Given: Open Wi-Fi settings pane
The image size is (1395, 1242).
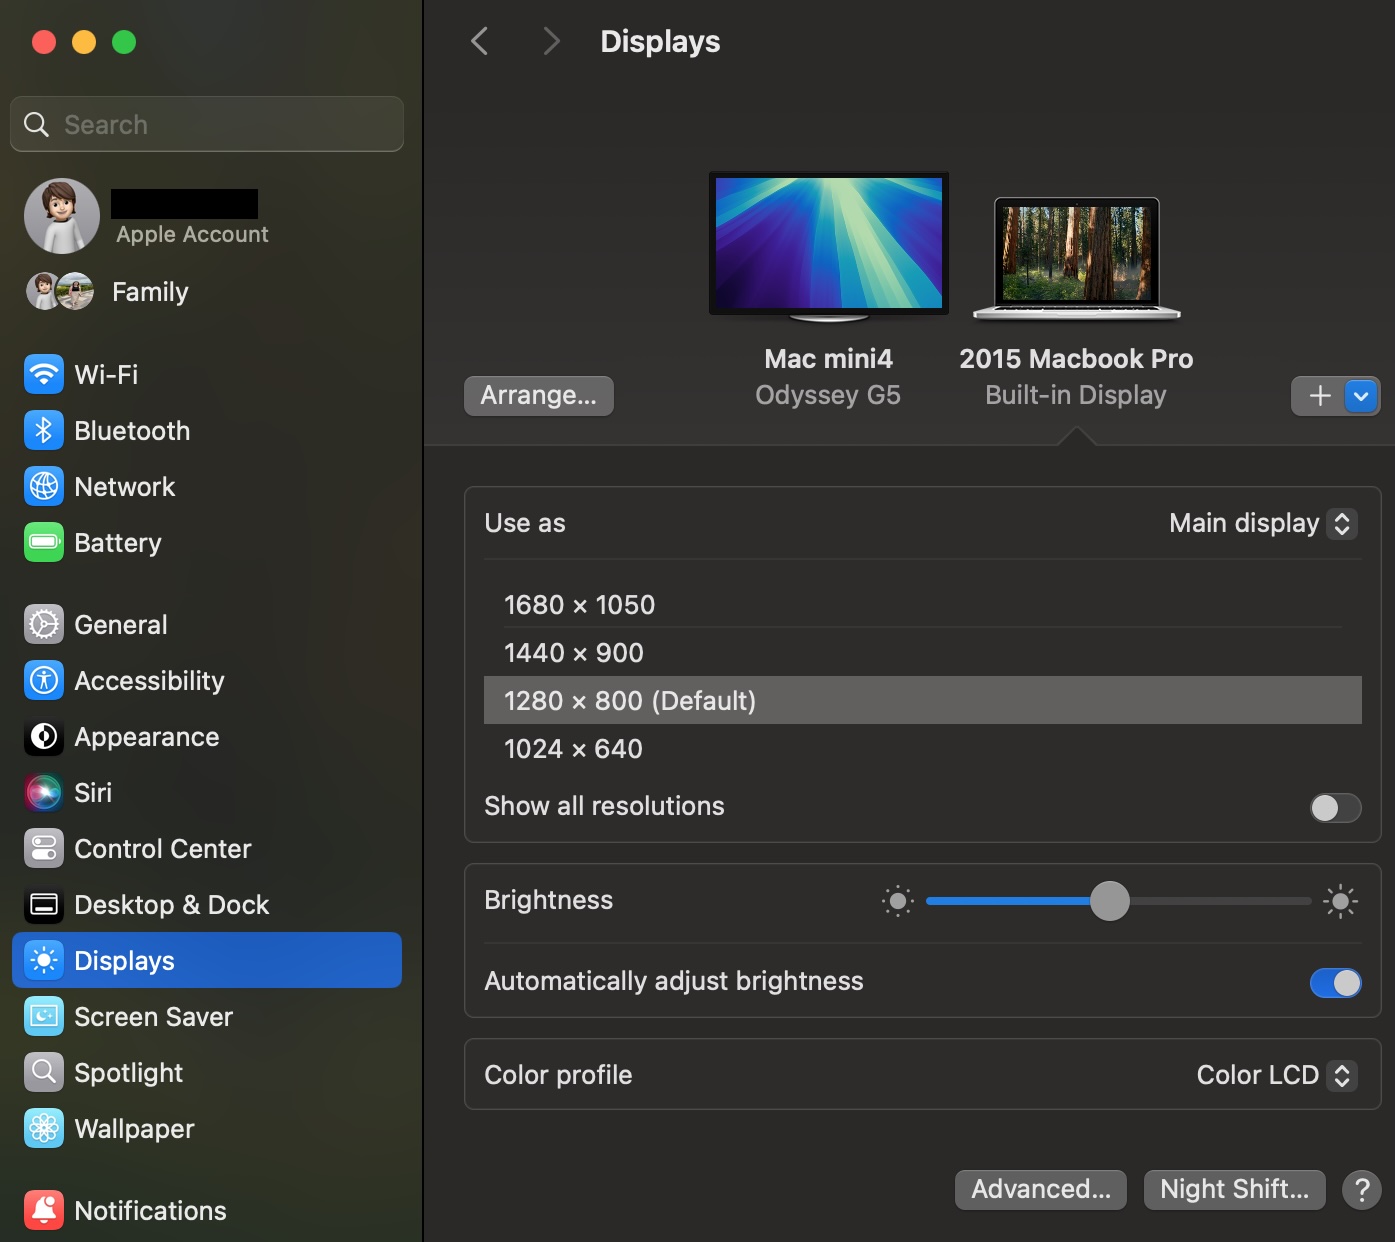Looking at the screenshot, I should coord(207,375).
